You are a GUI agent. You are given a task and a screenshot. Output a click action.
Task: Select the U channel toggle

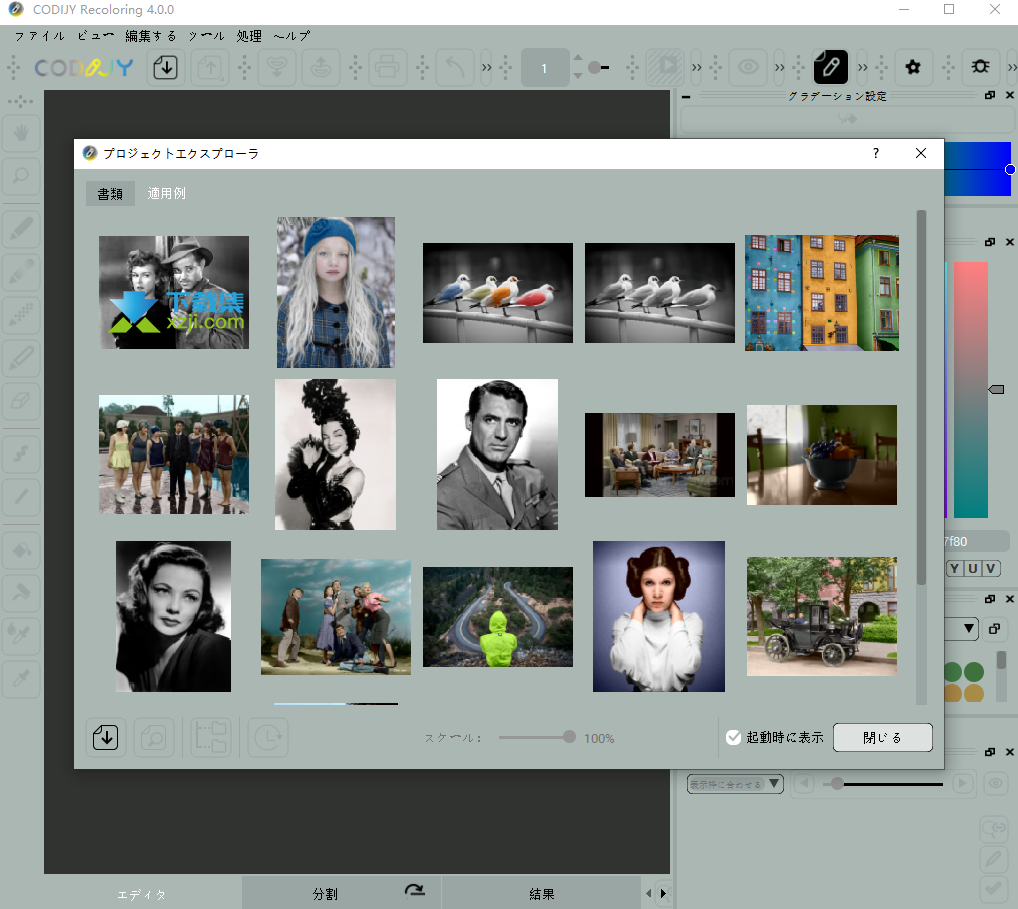[x=973, y=569]
